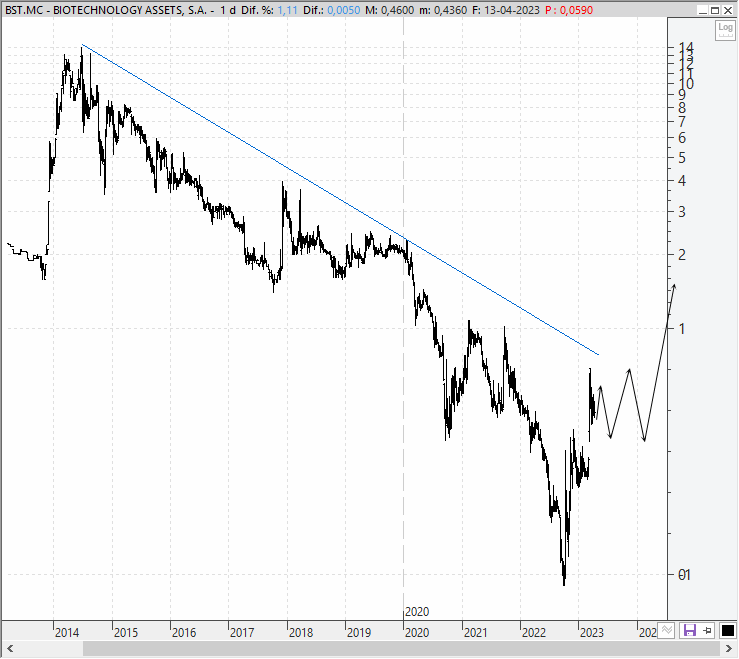
Task: Click the price level 4 axis label
Action: pos(682,181)
